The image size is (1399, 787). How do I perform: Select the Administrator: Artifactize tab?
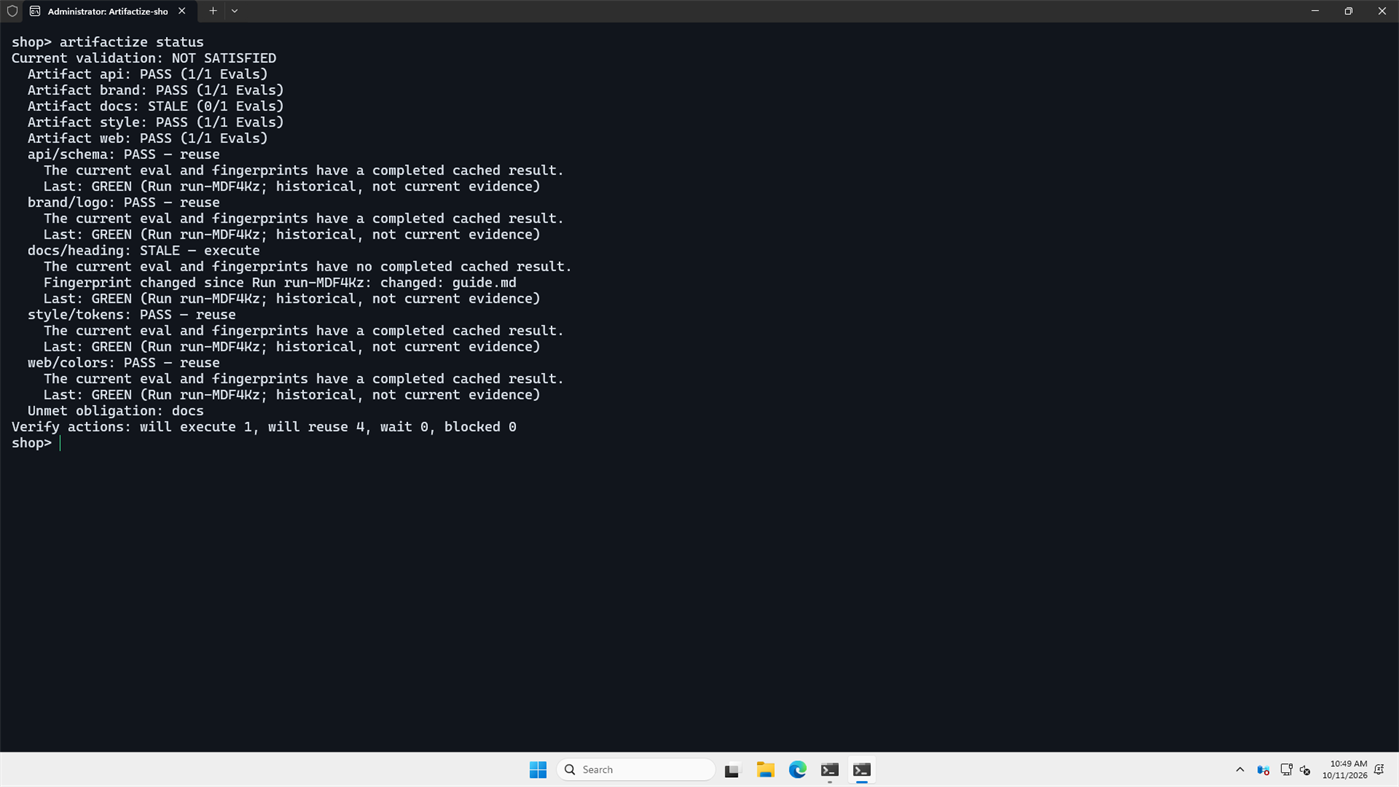[x=108, y=11]
